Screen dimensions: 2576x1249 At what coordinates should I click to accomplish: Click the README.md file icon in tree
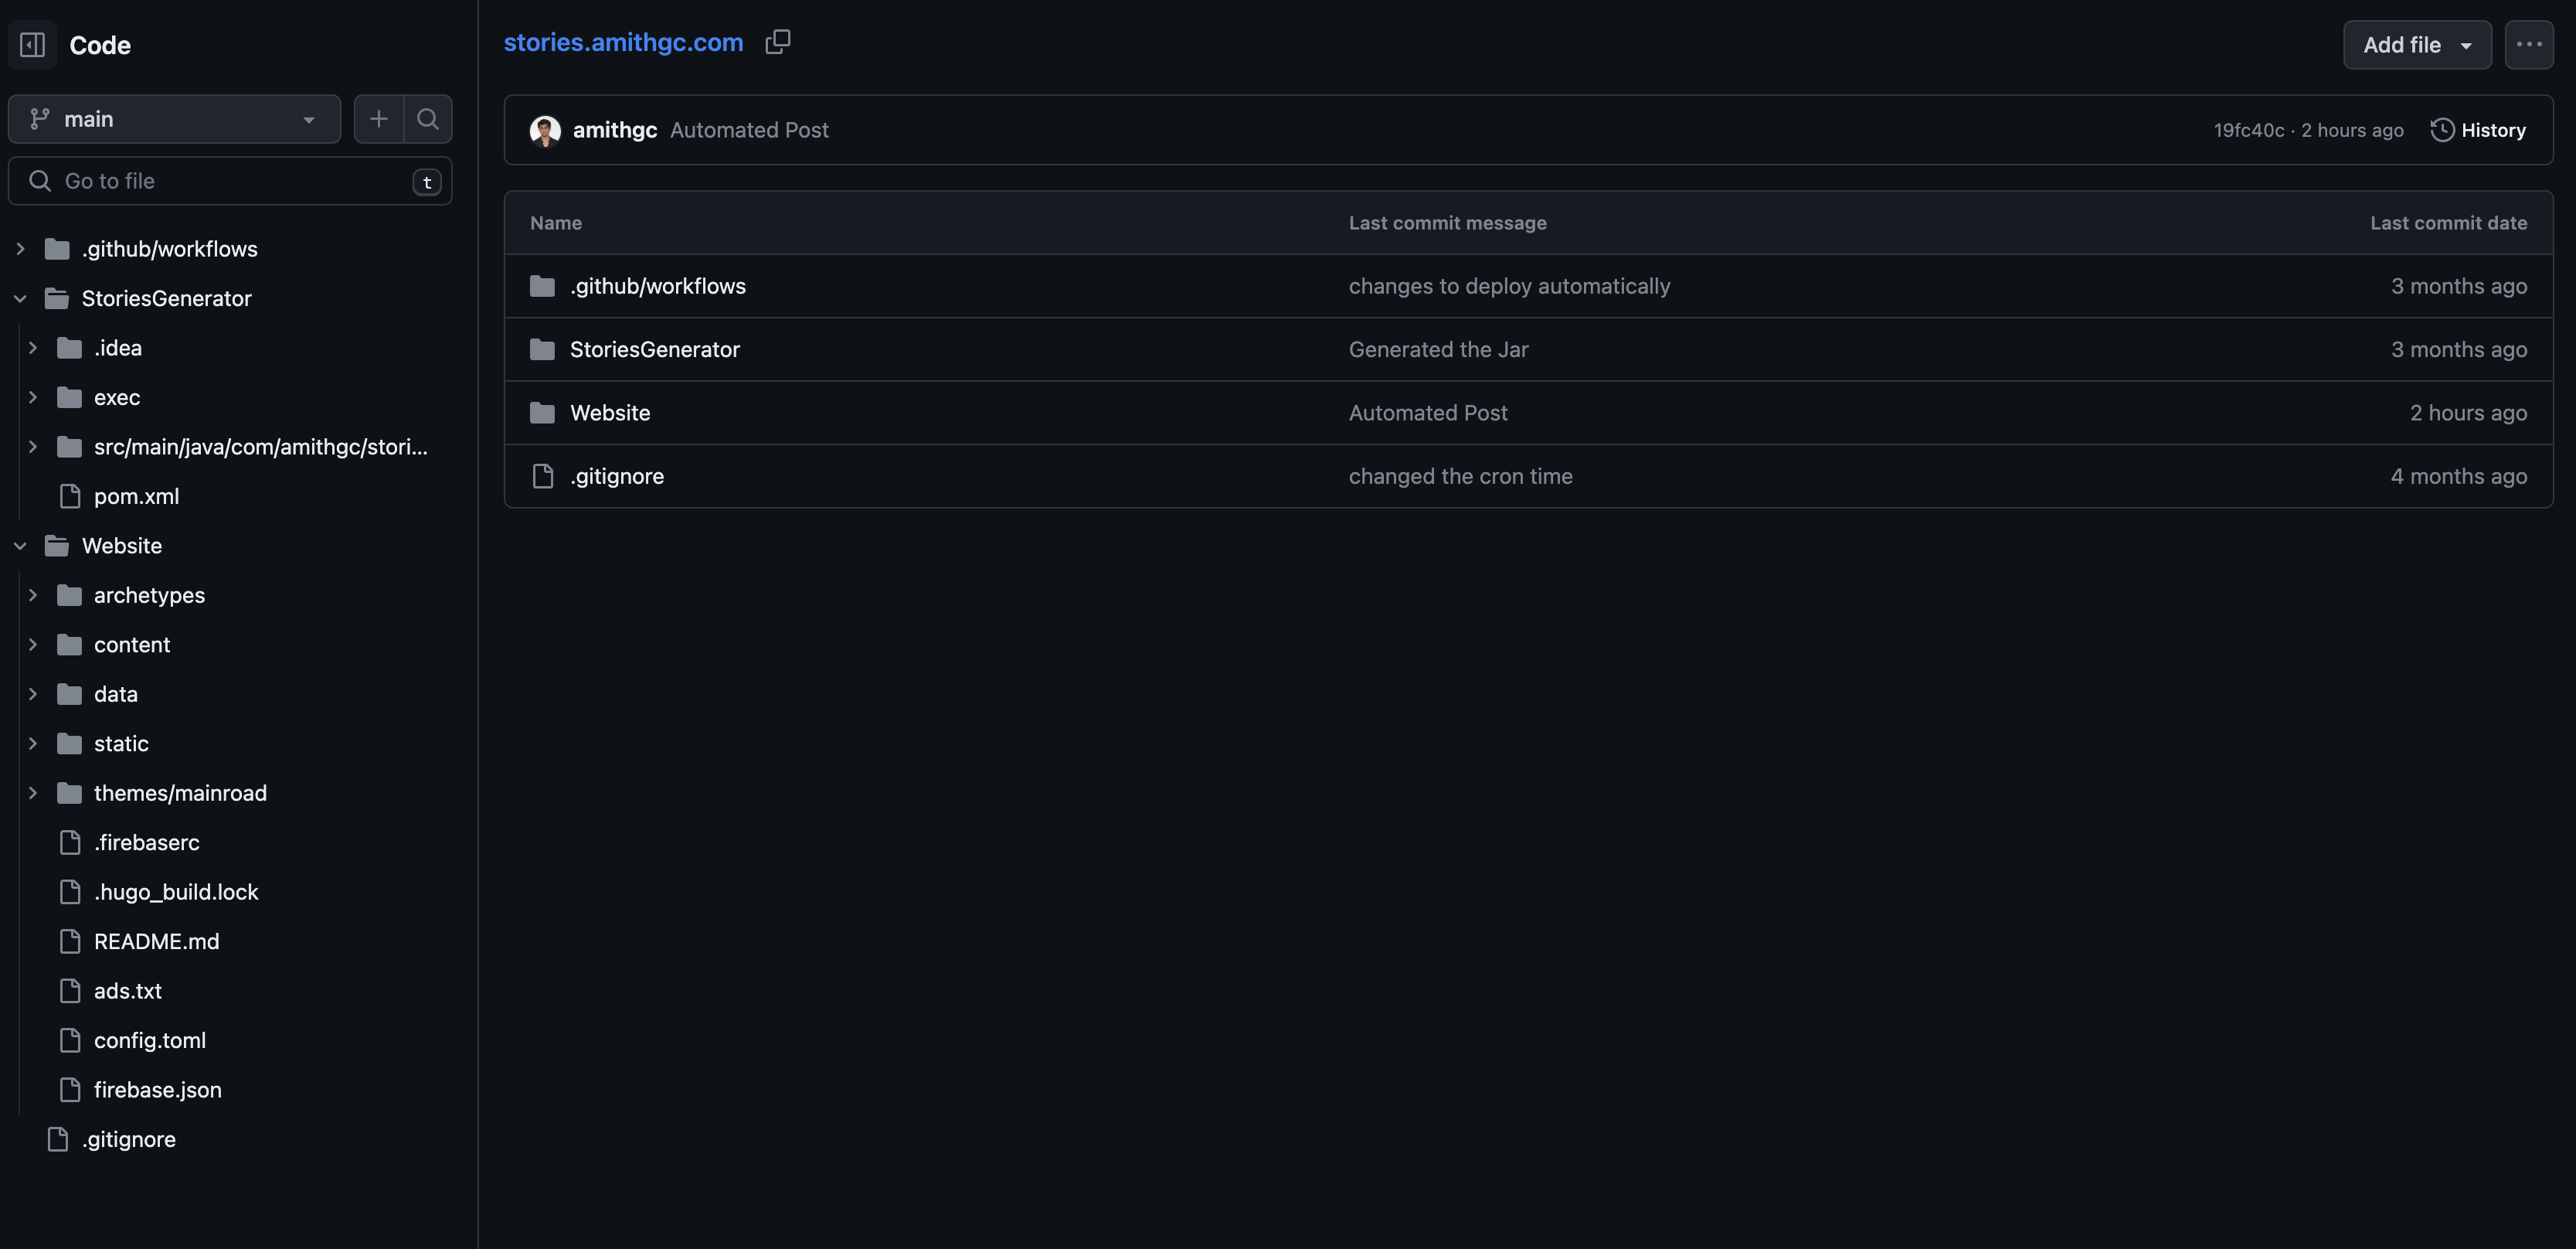(x=70, y=942)
